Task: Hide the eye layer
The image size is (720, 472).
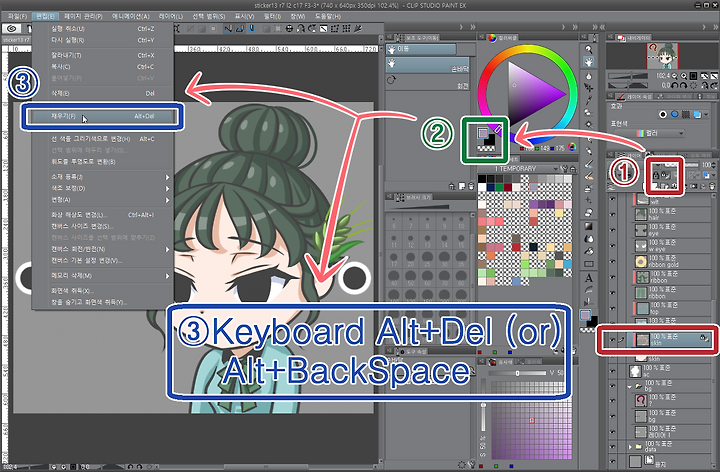Action: (612, 230)
